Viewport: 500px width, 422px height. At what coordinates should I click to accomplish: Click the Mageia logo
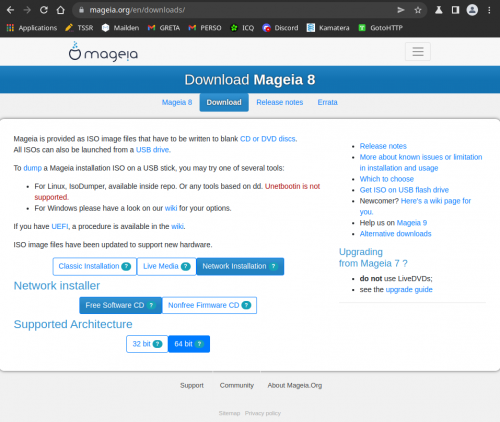103,51
